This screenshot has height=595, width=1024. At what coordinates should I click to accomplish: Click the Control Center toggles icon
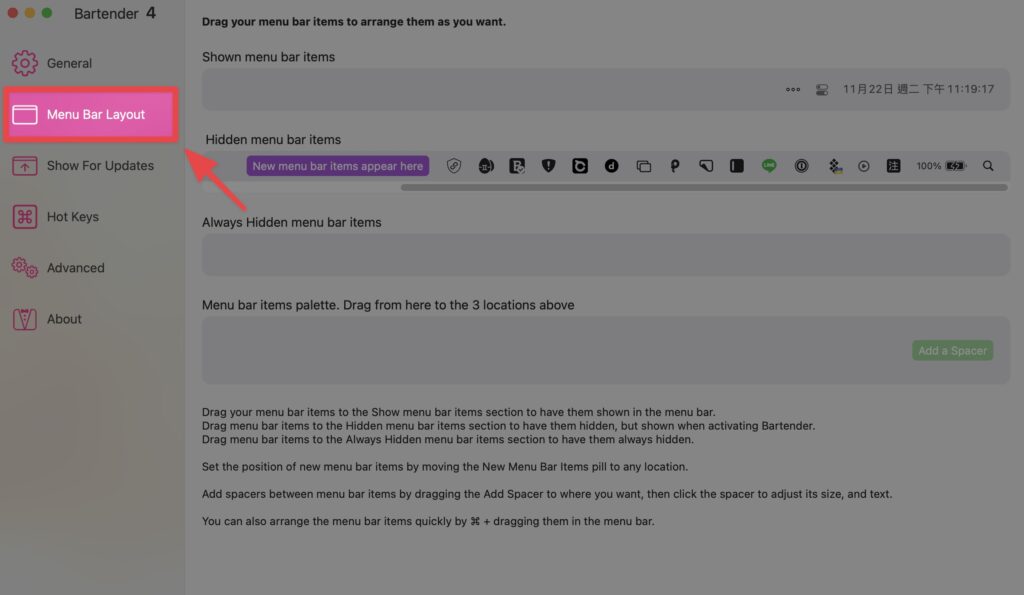(822, 89)
